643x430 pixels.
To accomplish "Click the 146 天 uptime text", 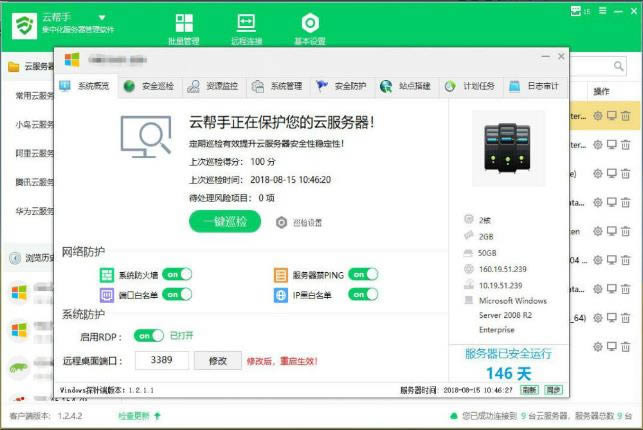I will pos(508,373).
